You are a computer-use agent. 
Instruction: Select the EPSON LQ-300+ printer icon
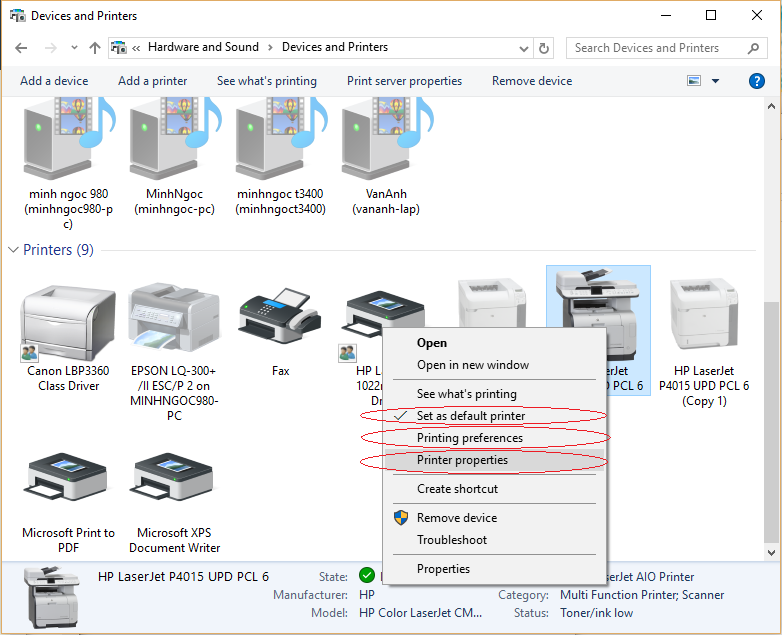point(174,320)
